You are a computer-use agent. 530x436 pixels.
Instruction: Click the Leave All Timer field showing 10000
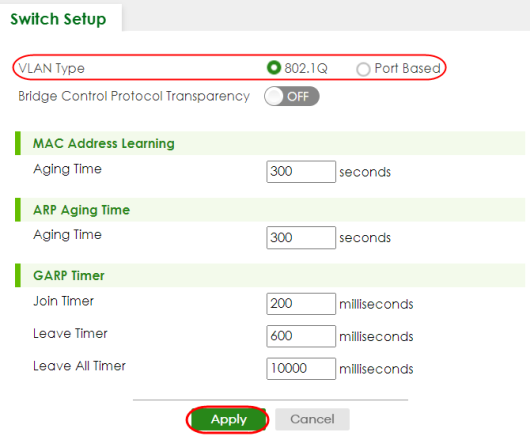(301, 368)
